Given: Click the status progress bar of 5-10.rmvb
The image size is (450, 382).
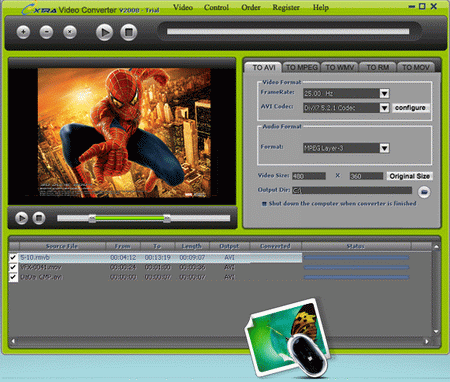Looking at the screenshot, I should pos(356,257).
